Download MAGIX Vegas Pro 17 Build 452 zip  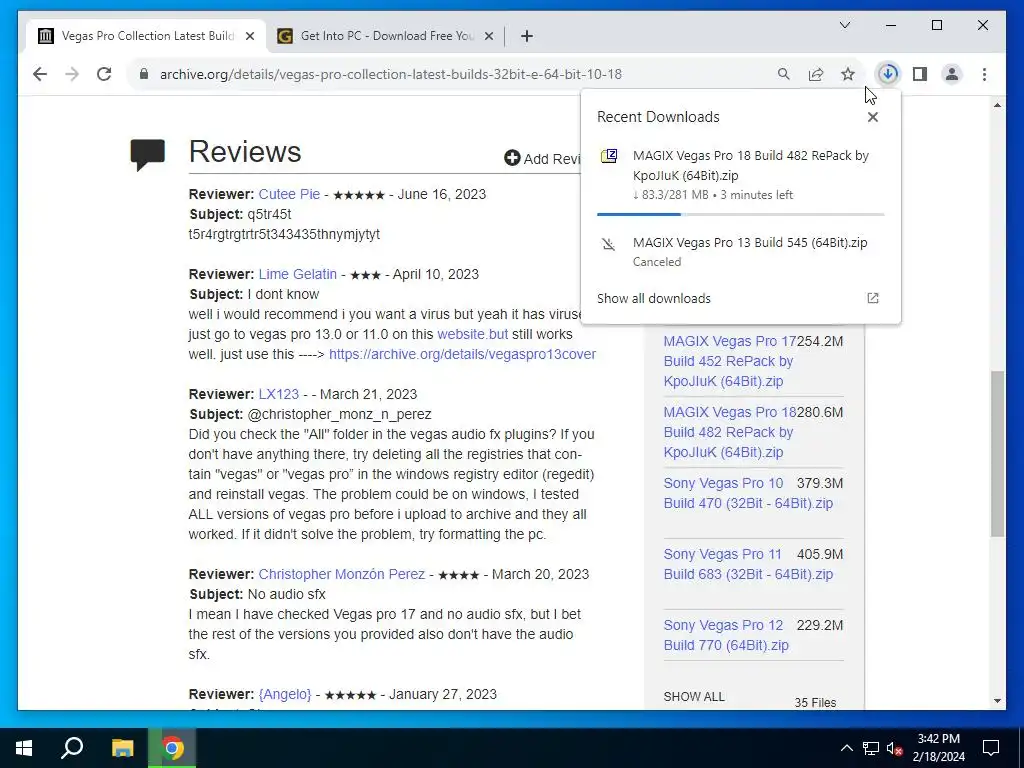point(729,361)
